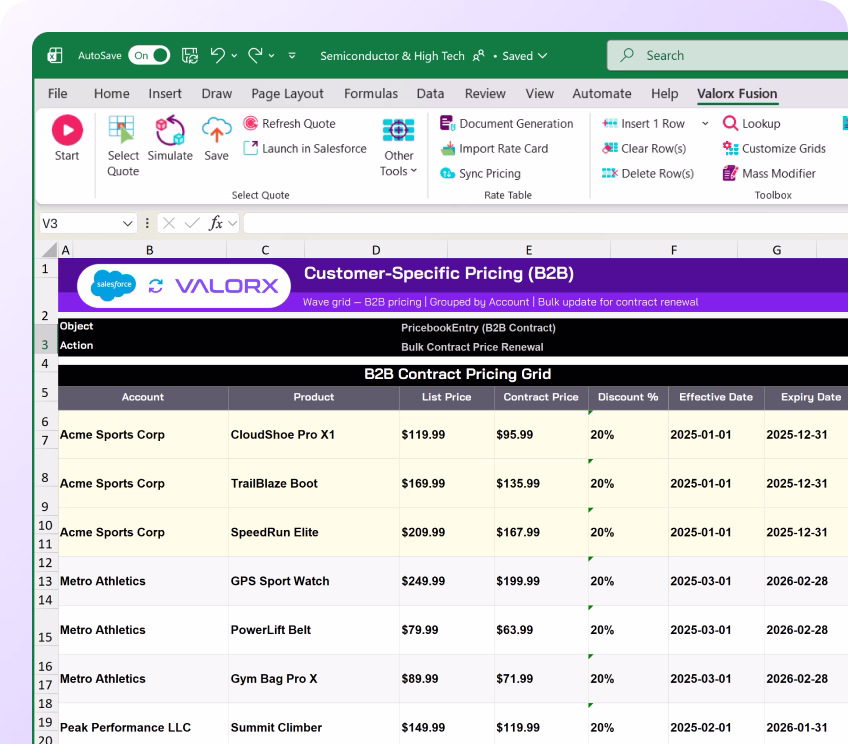This screenshot has width=848, height=744.
Task: Click the Select All corner triangle
Action: [49, 249]
